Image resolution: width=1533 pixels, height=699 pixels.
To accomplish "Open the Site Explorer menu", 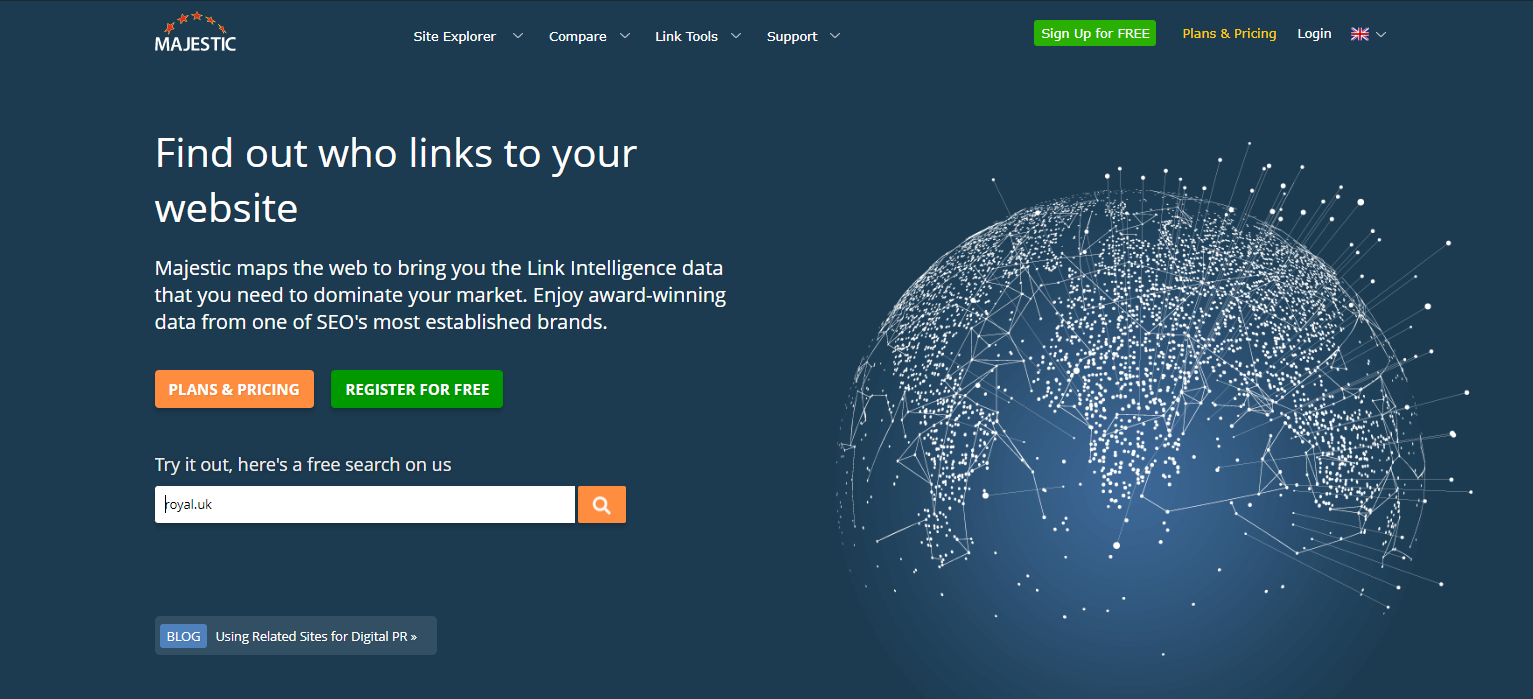I will tap(455, 36).
